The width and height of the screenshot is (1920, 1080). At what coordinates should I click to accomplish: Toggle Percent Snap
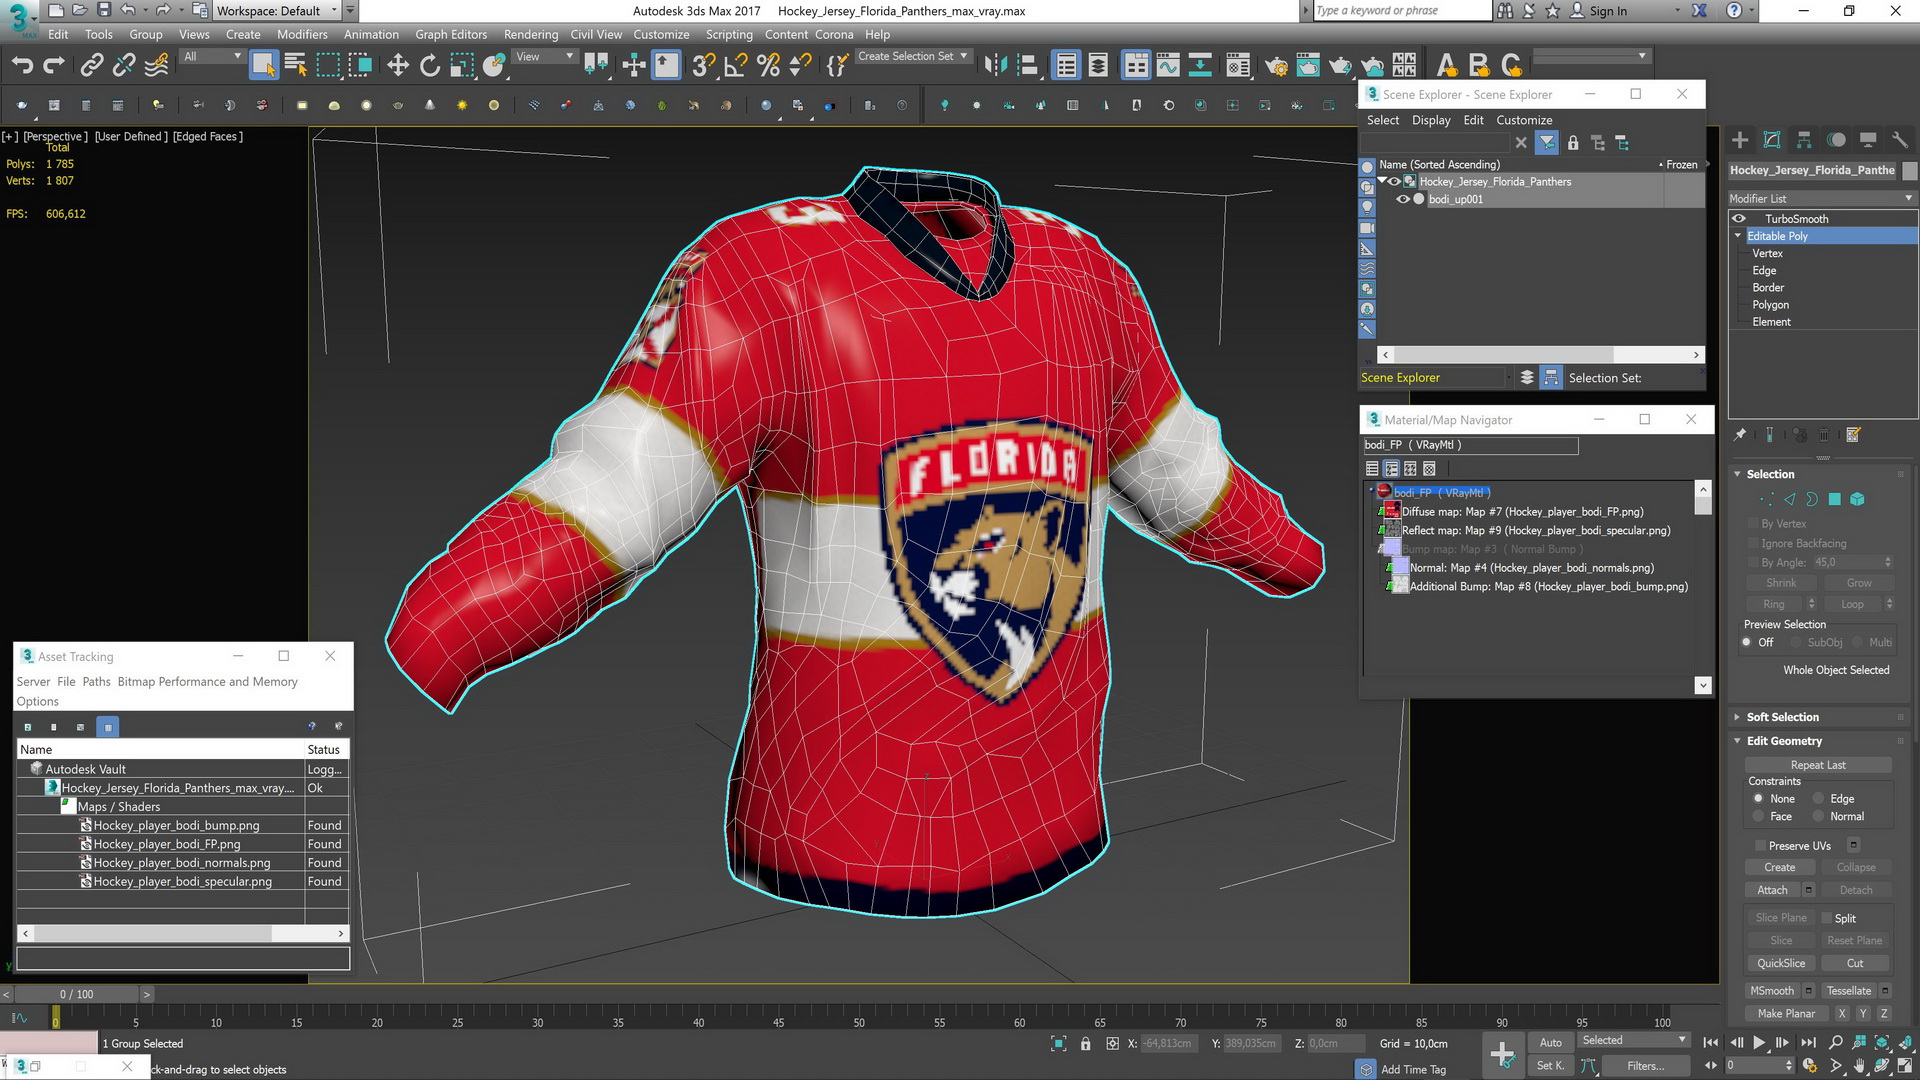(x=768, y=66)
